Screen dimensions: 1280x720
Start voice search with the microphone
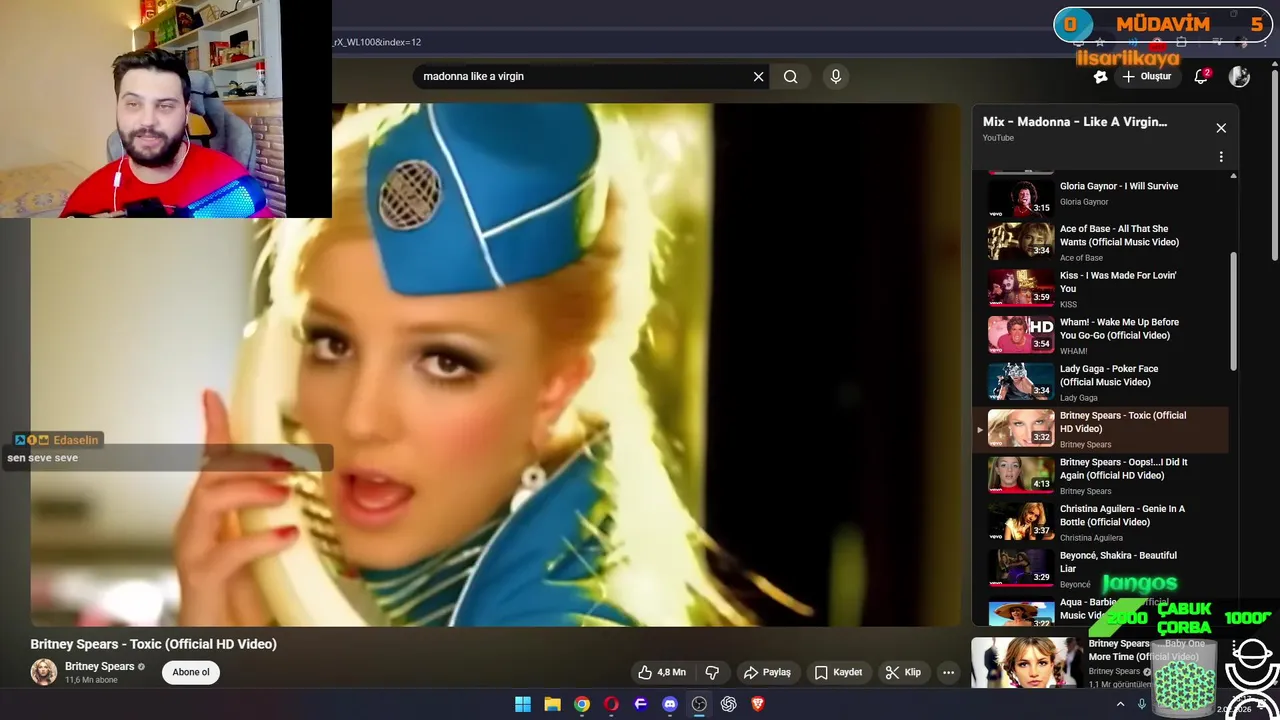coord(836,76)
